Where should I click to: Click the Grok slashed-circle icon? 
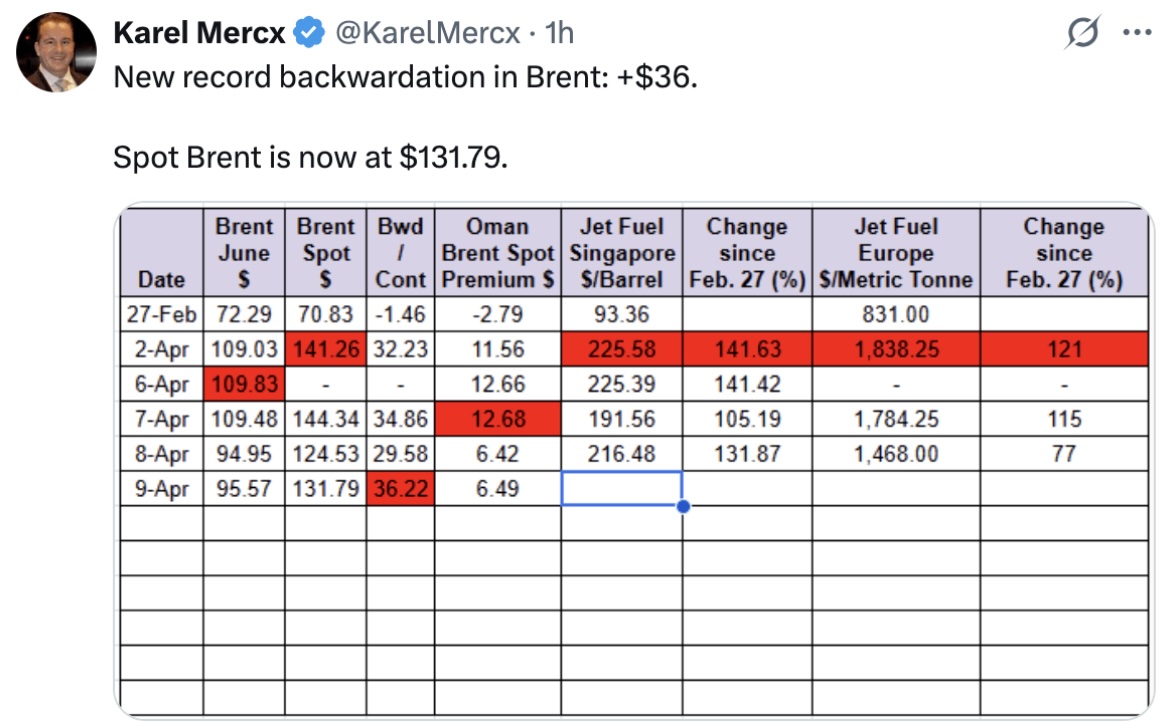[1085, 34]
